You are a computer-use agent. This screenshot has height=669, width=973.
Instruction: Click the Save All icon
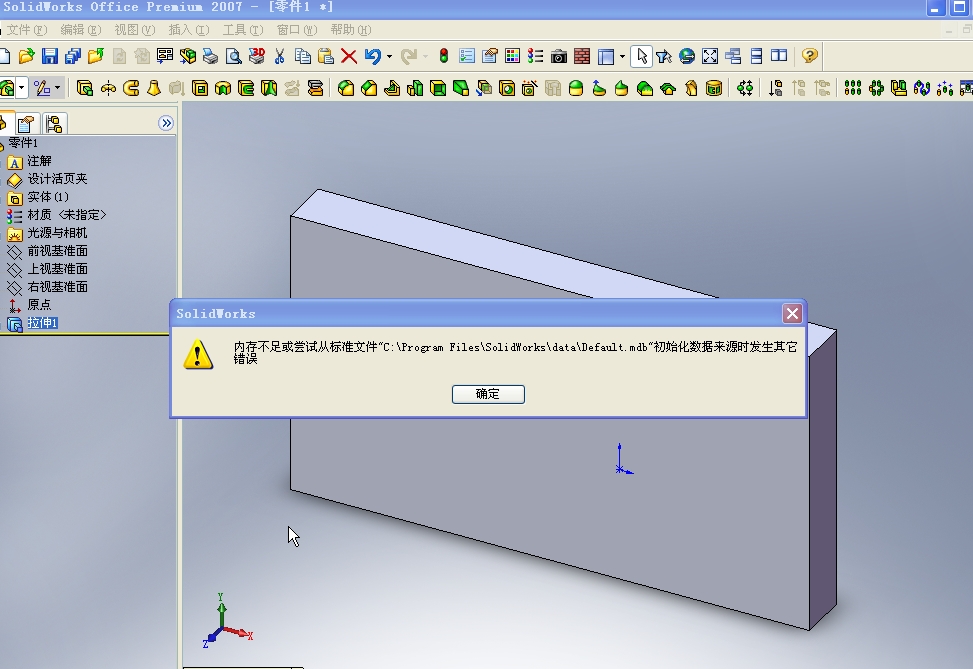pos(73,56)
